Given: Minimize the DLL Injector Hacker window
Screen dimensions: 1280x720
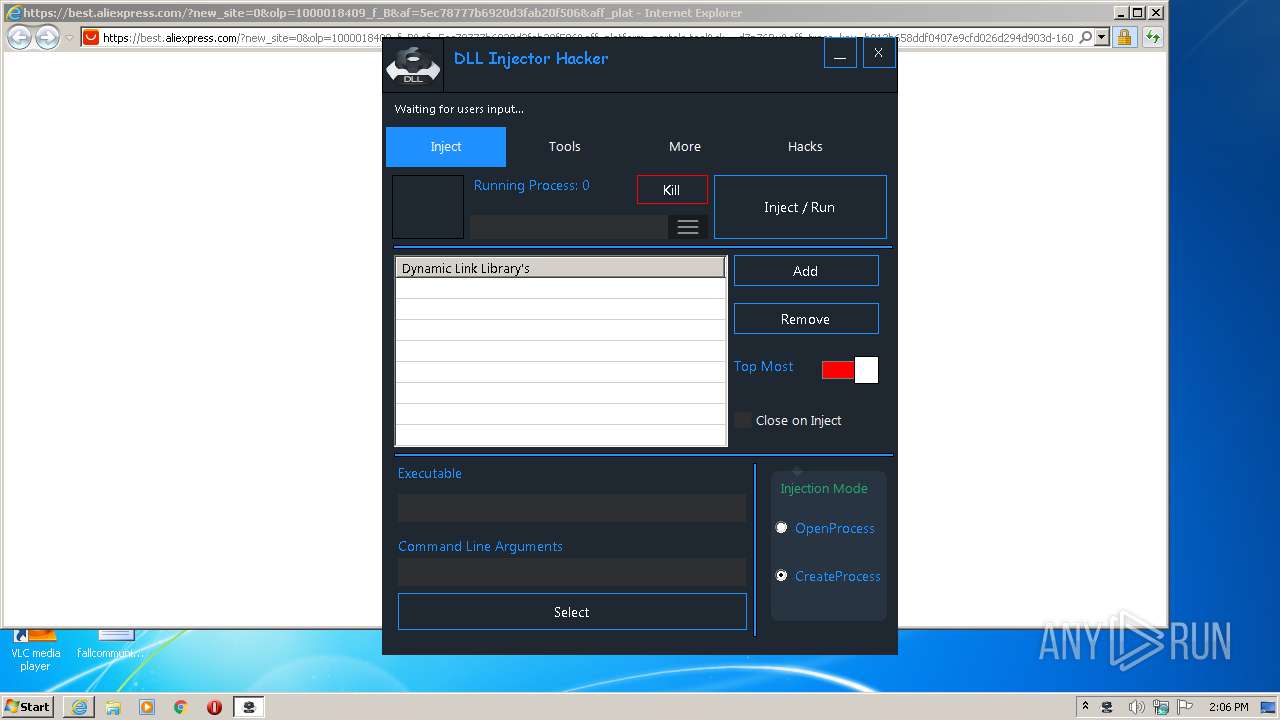Looking at the screenshot, I should pyautogui.click(x=840, y=54).
